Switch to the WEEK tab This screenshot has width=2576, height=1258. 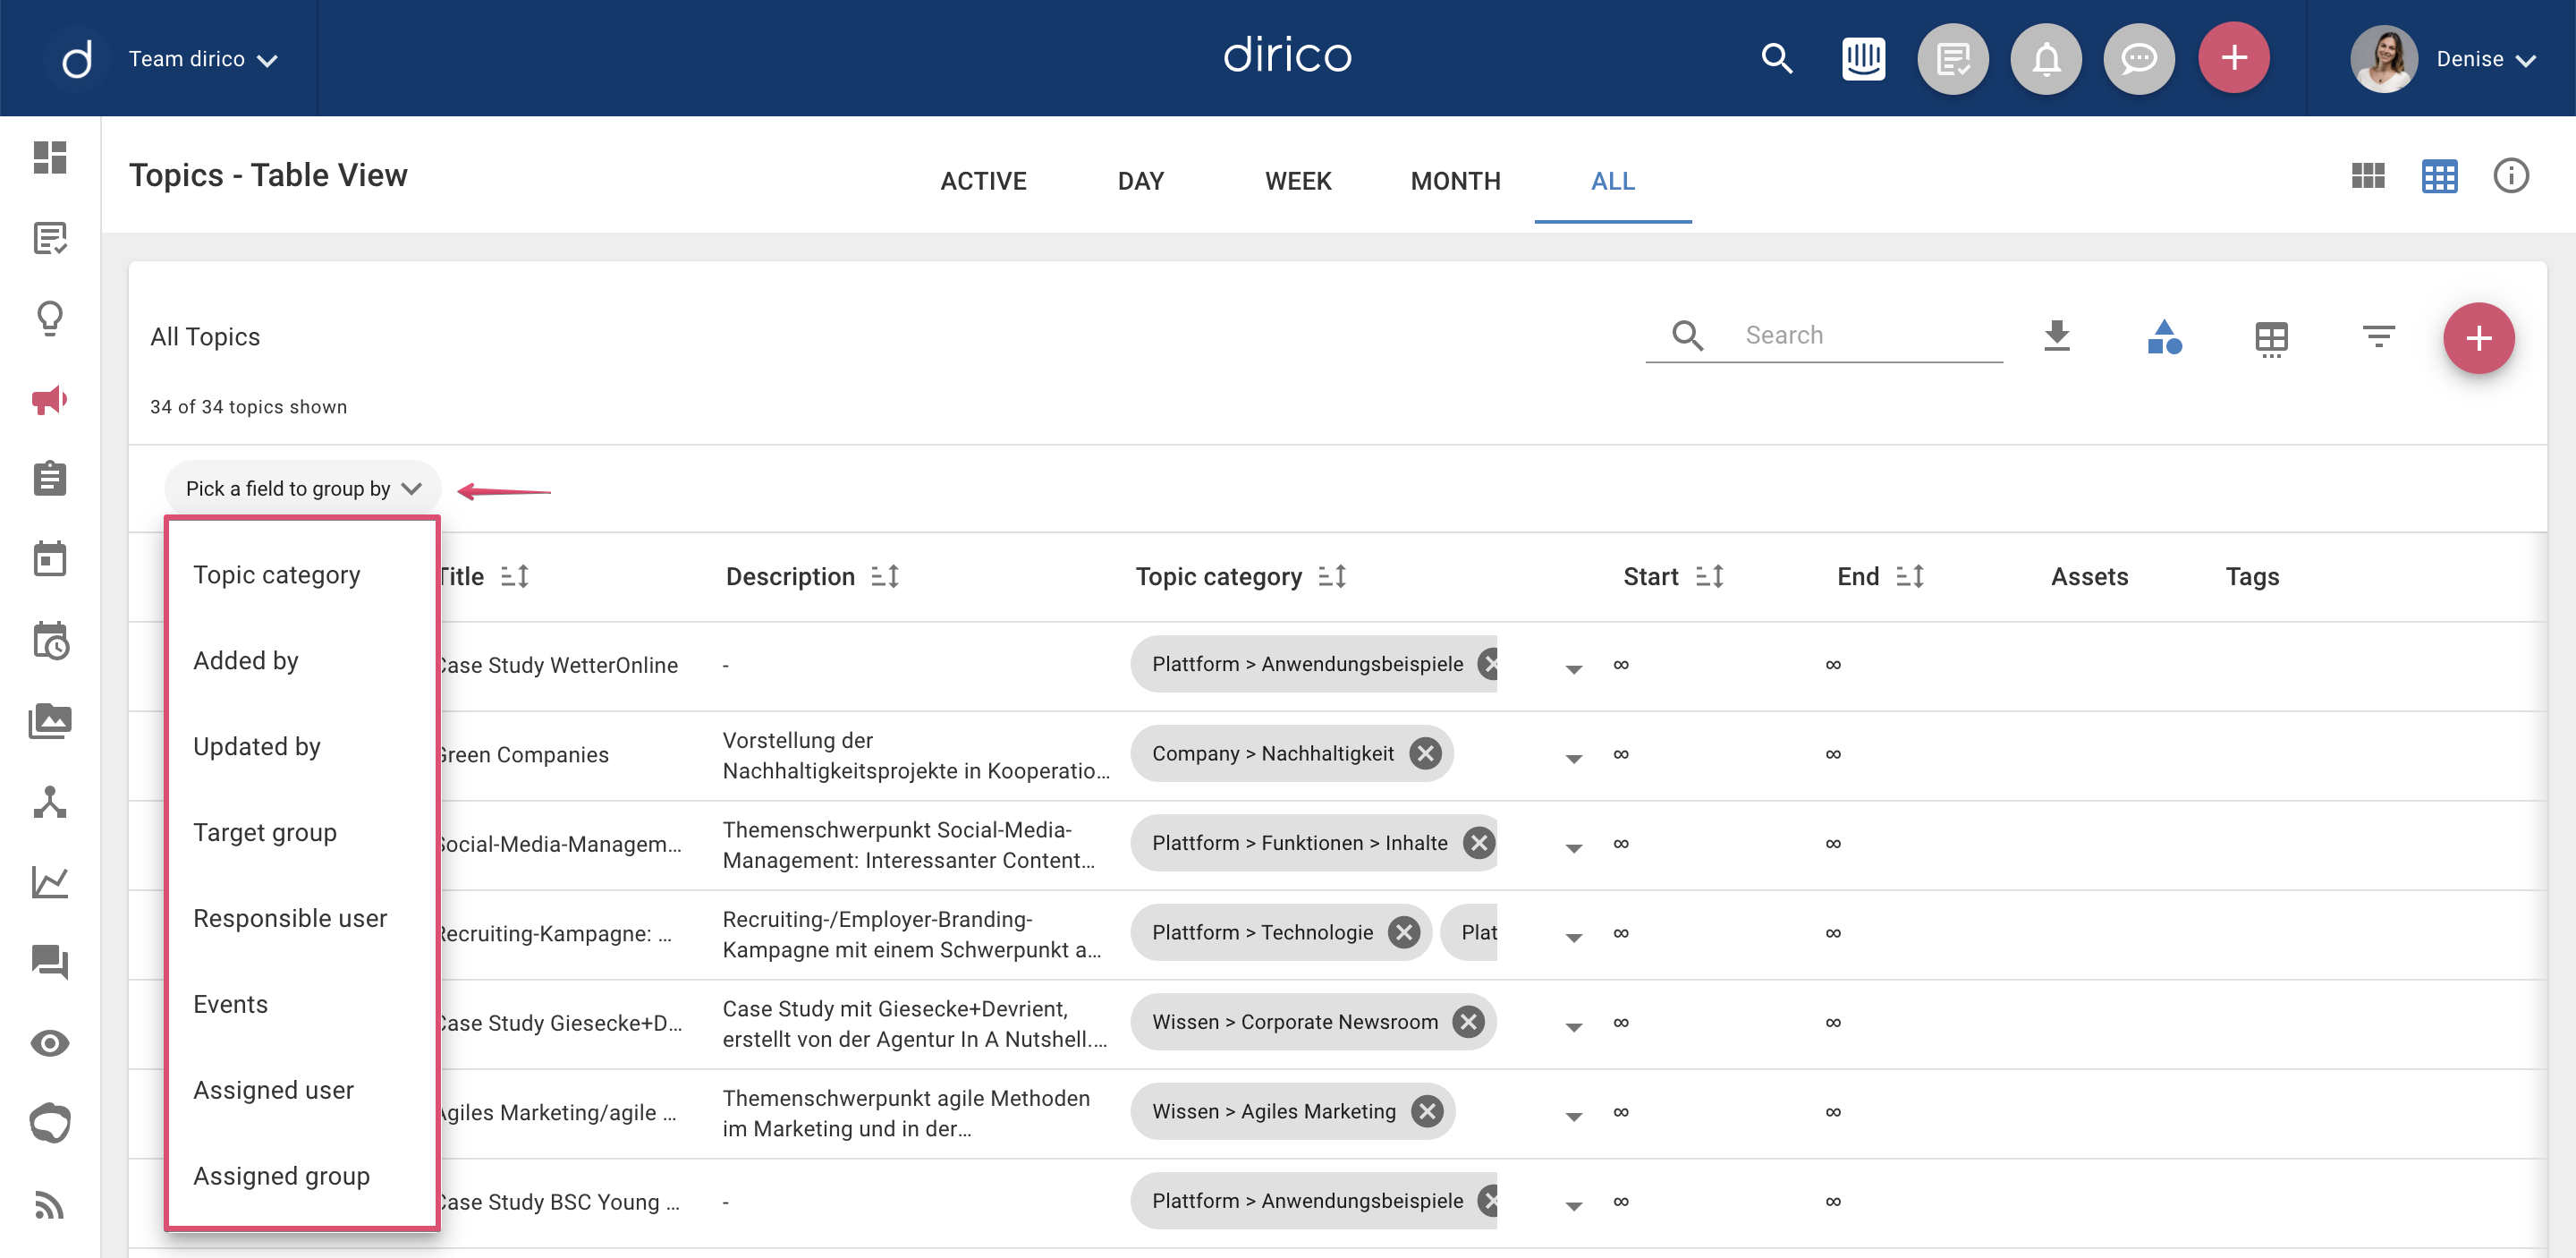(1298, 181)
